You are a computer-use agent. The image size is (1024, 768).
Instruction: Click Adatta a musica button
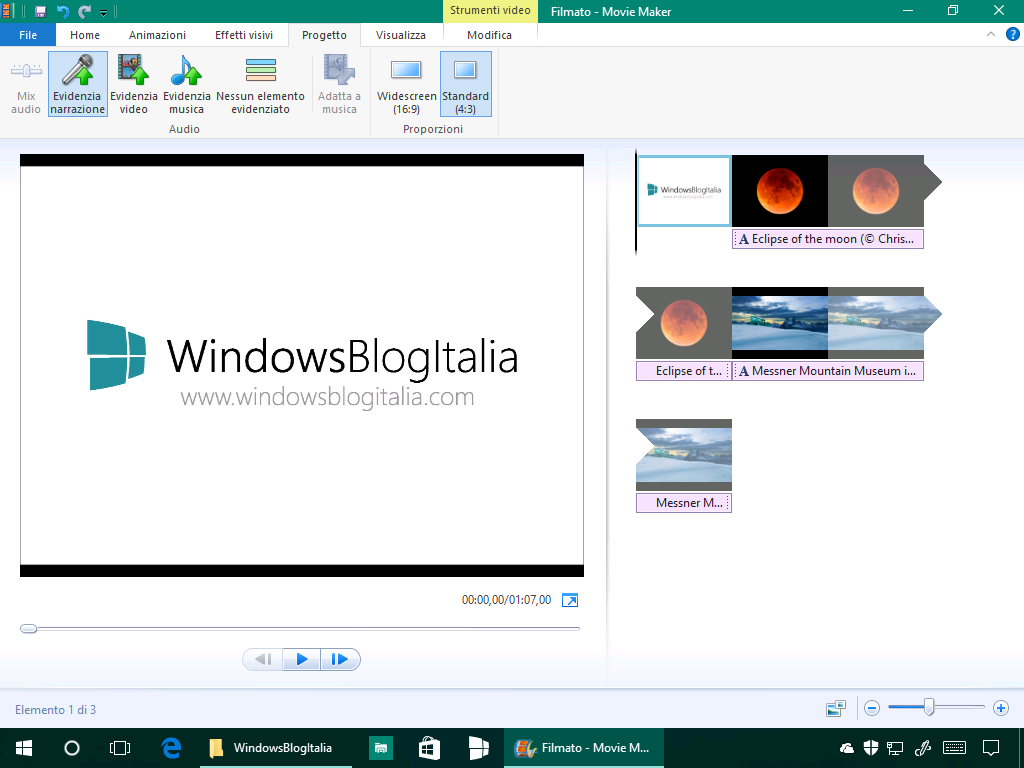(339, 84)
